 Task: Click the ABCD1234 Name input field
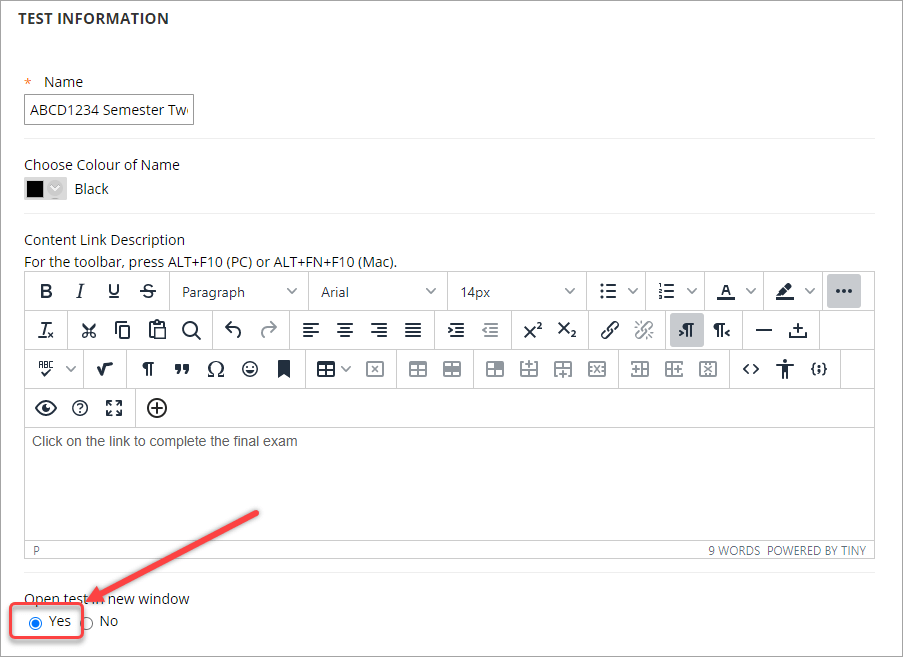coord(108,109)
